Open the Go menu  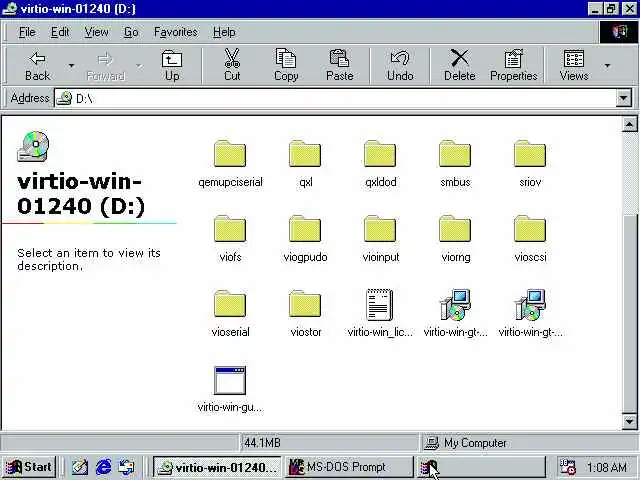click(131, 32)
